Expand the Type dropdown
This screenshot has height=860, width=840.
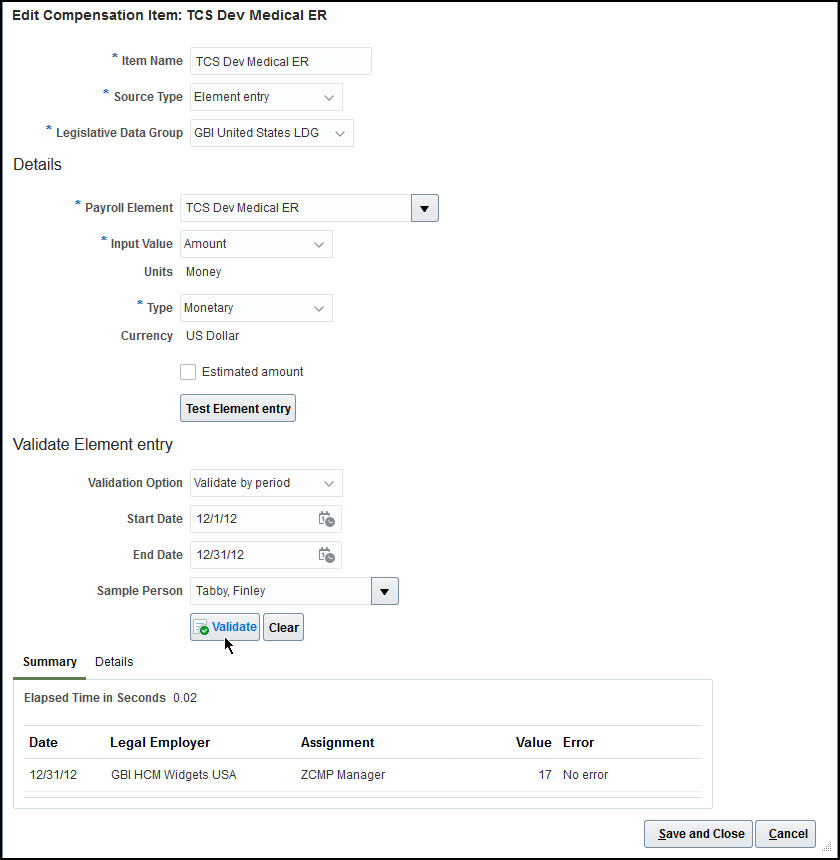click(319, 308)
